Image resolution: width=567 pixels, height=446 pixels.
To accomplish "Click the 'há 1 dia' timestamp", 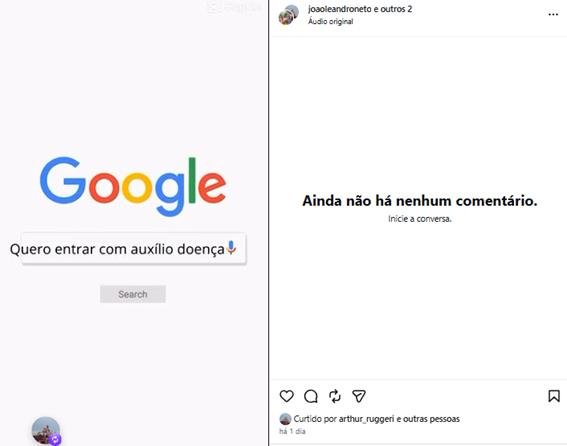I will point(292,431).
